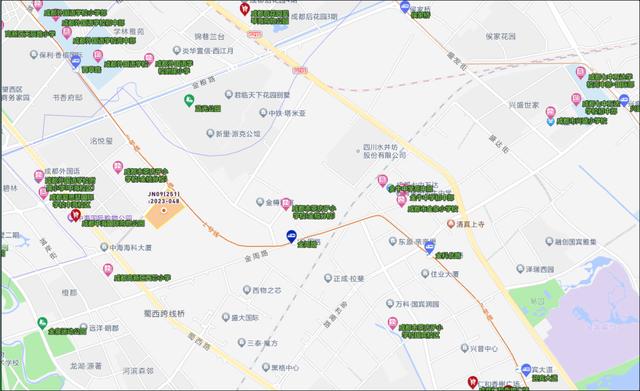Click the dark blue 金周路 metro station marker
Image resolution: width=640 pixels, height=391 pixels.
(291, 235)
